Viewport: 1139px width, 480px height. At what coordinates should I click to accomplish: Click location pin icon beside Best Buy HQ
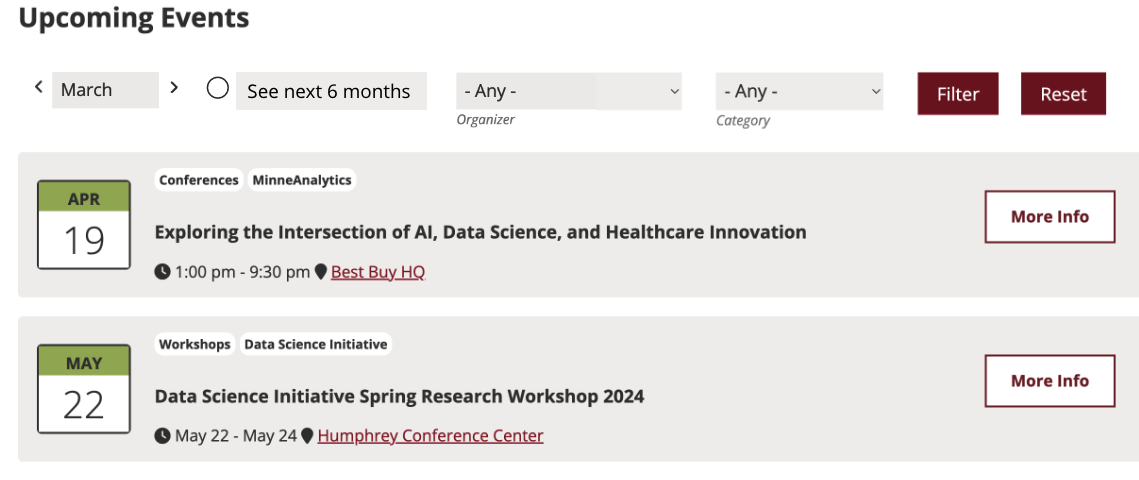click(x=321, y=272)
